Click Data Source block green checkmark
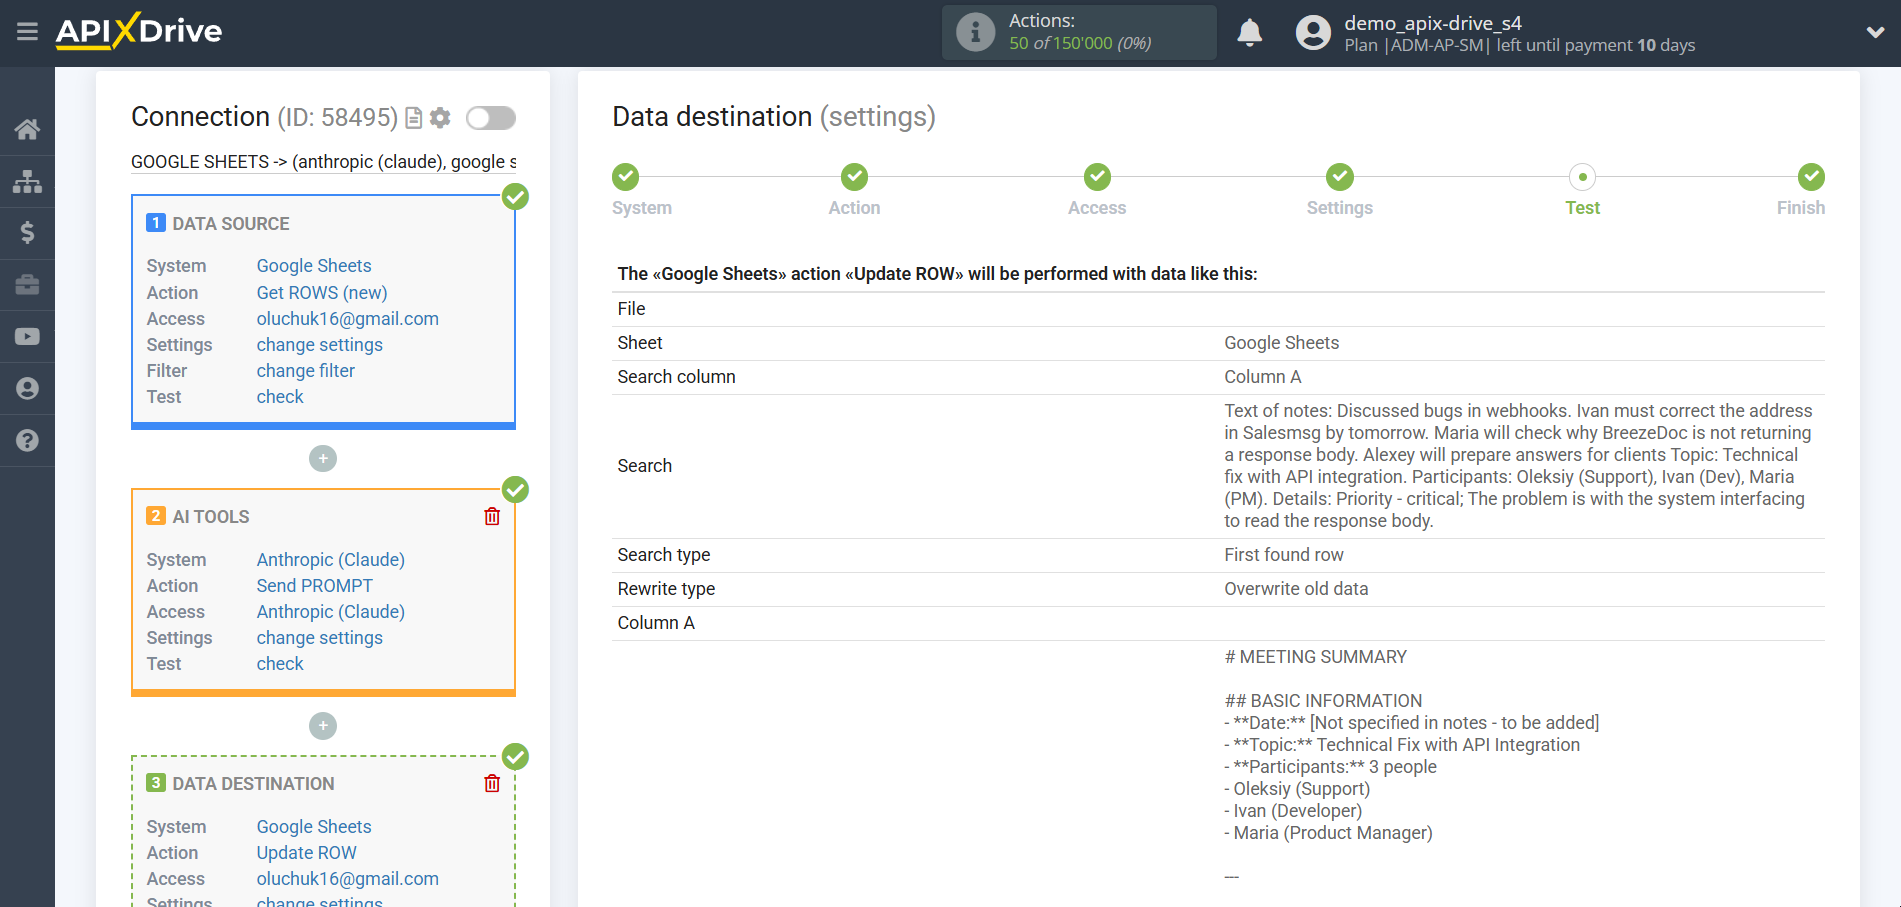 click(x=515, y=196)
